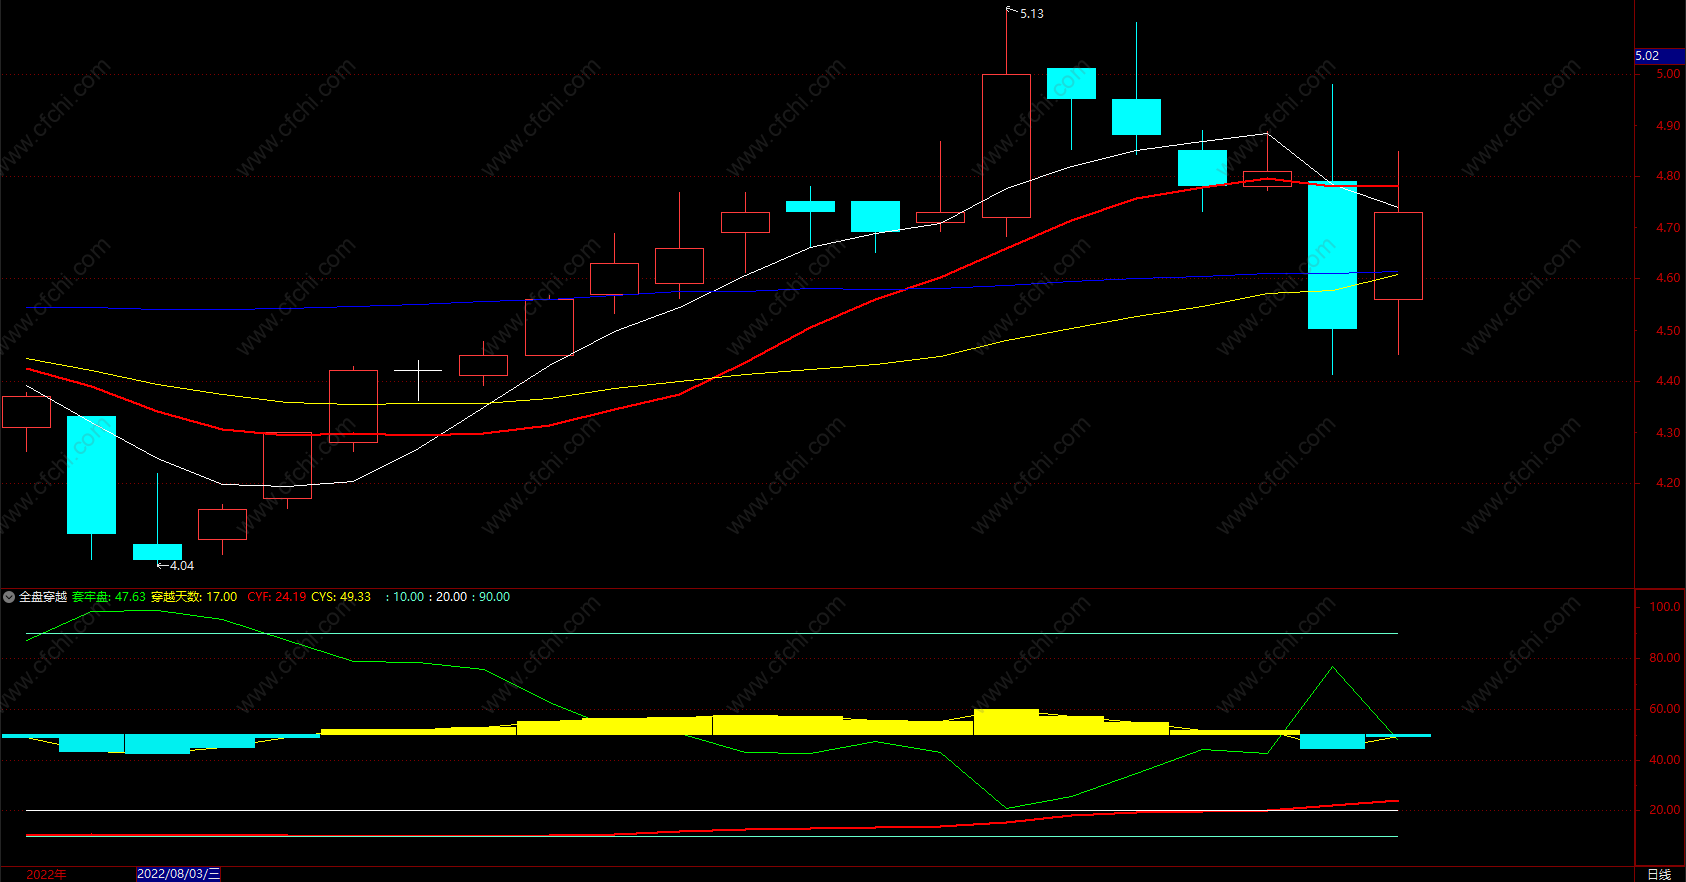1686x882 pixels.
Task: Click the 2022年 year label
Action: (46, 875)
